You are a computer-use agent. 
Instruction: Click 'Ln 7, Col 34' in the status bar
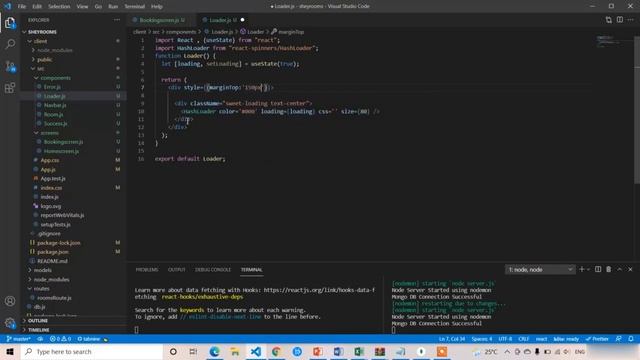(452, 339)
